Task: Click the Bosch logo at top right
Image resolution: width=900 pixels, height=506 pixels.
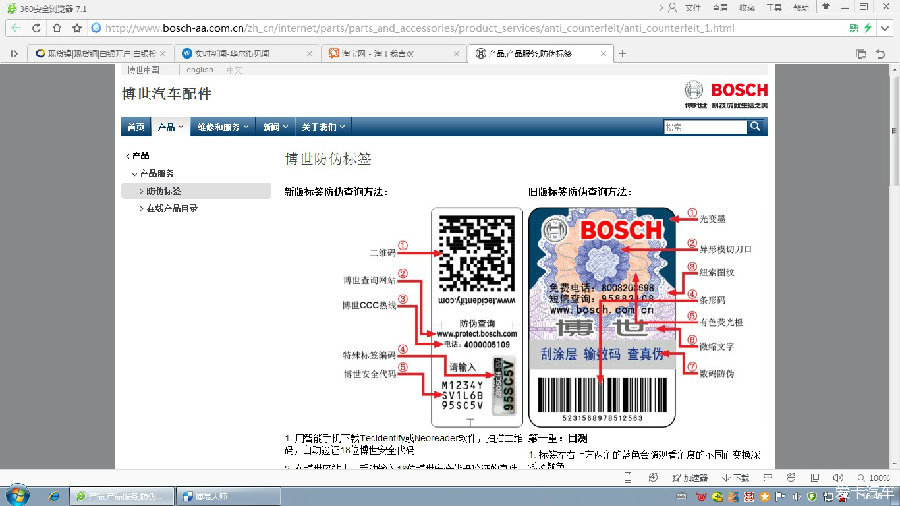Action: [x=726, y=94]
